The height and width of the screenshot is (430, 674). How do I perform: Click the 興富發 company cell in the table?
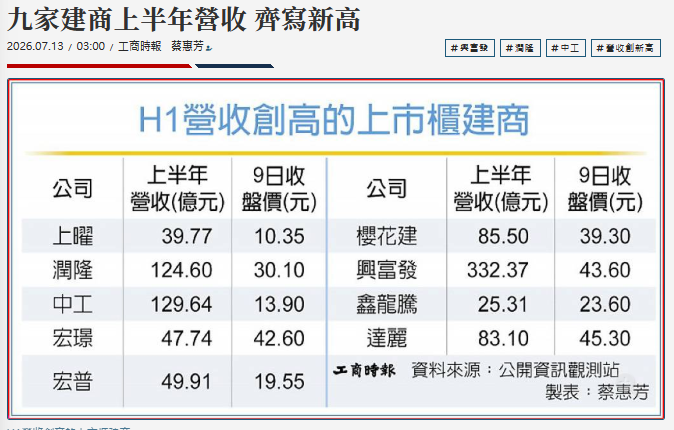tap(386, 270)
